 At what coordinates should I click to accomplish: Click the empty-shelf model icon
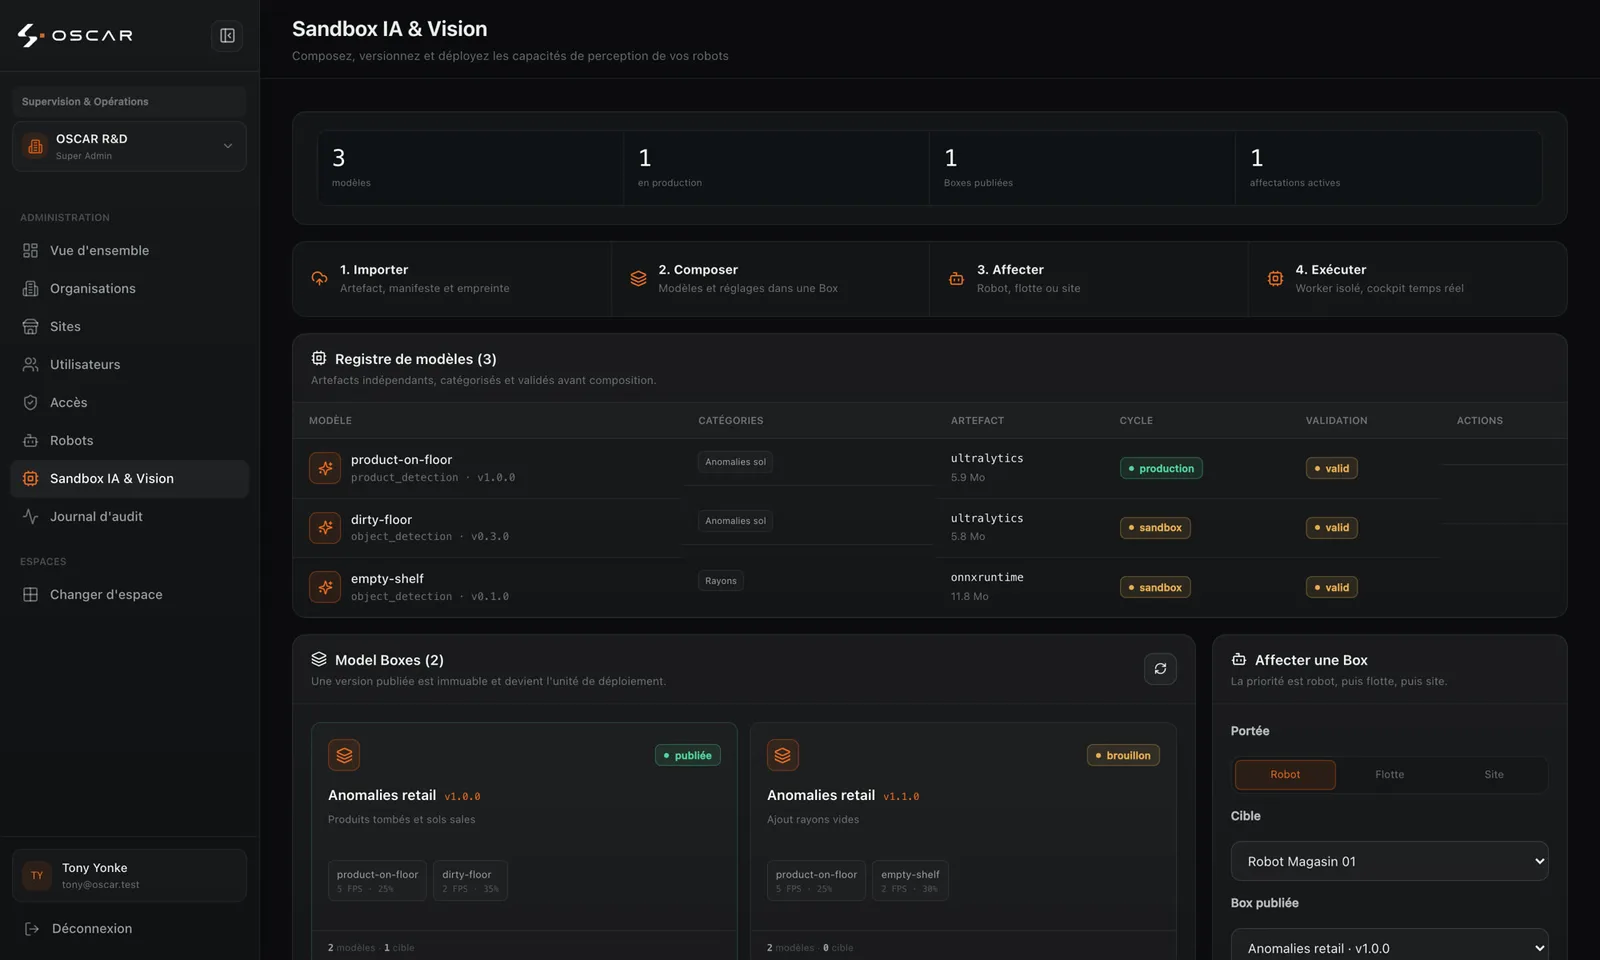coord(325,587)
